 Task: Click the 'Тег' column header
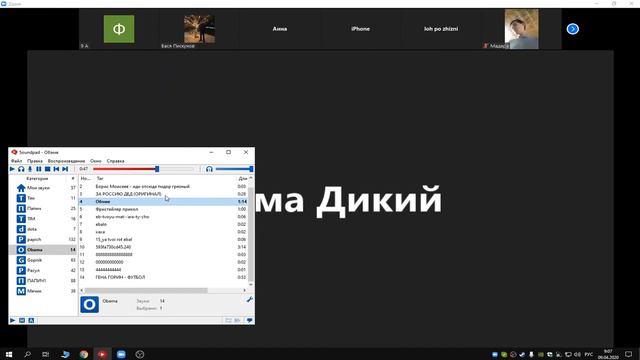tap(100, 178)
